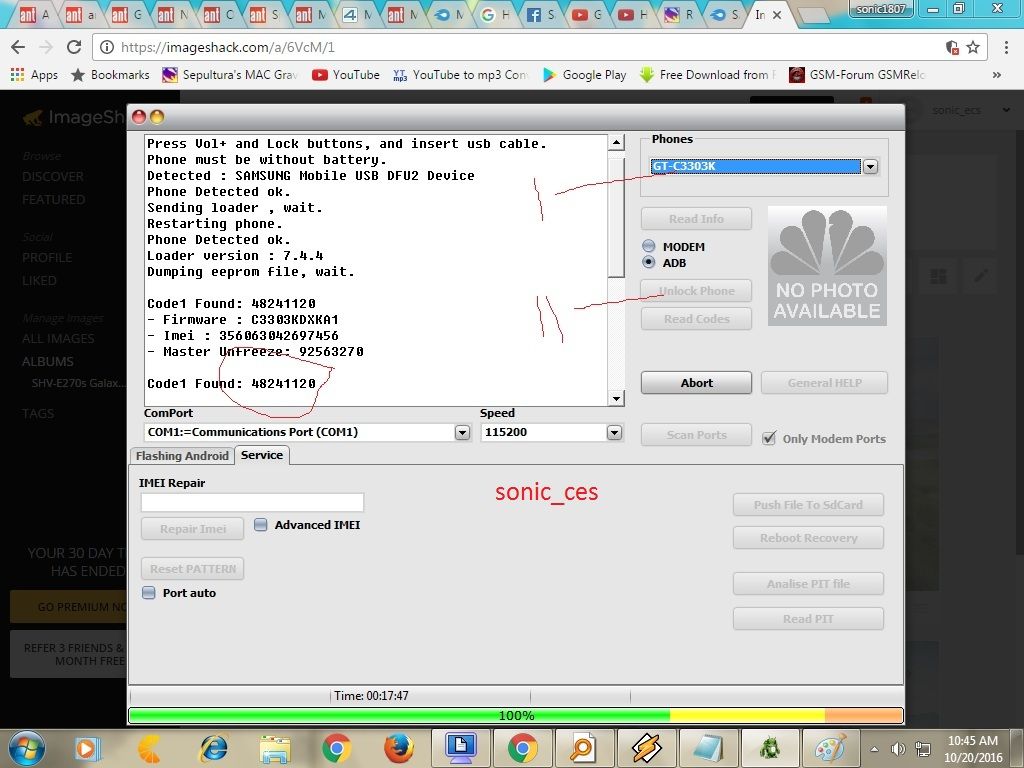Screen dimensions: 1024x768
Task: Open Paint from the taskbar palette icon
Action: [831, 747]
